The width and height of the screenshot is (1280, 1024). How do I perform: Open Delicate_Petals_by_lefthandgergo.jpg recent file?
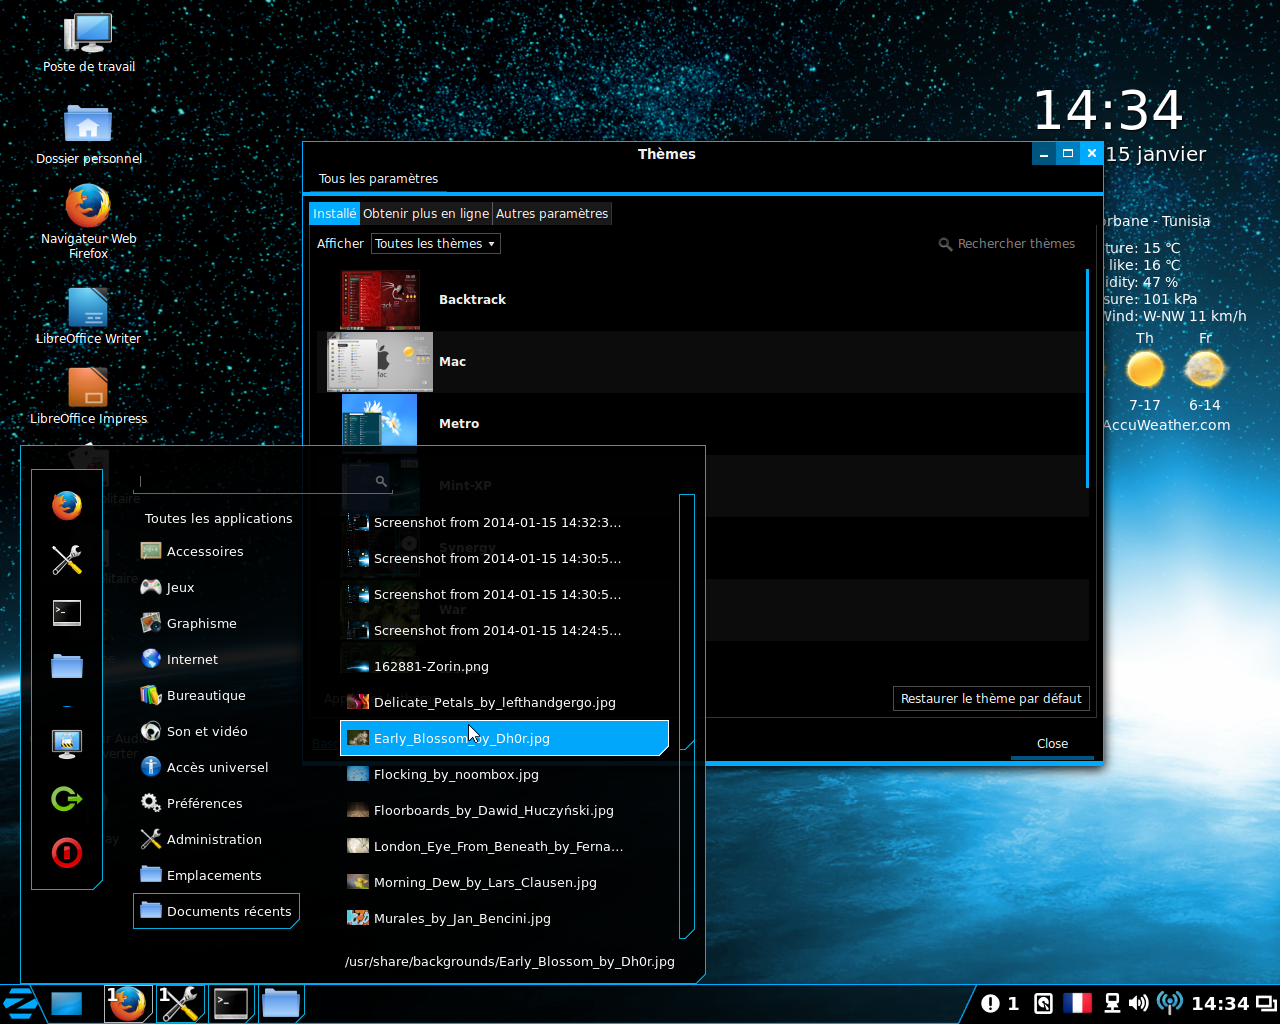[504, 703]
